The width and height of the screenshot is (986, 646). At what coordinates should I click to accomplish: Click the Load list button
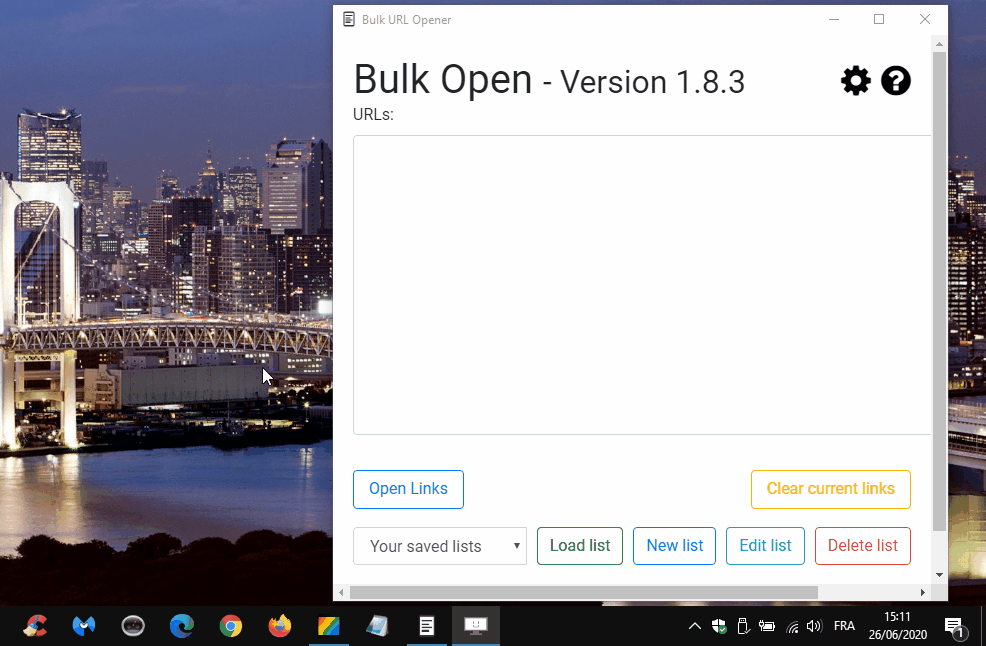(580, 545)
